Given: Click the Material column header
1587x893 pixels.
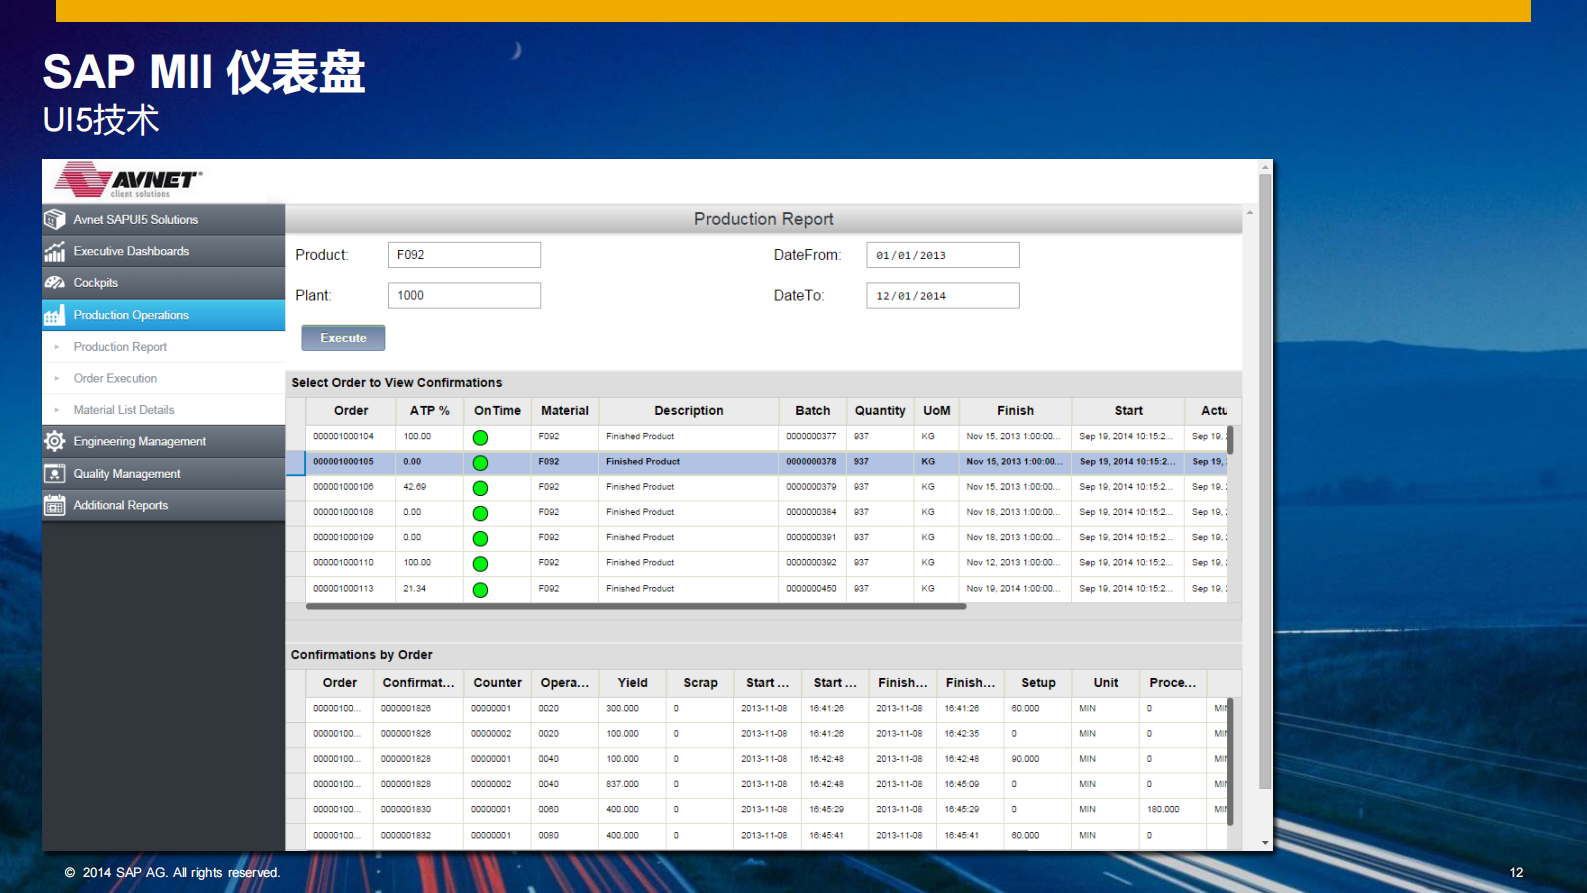Looking at the screenshot, I should [x=565, y=411].
